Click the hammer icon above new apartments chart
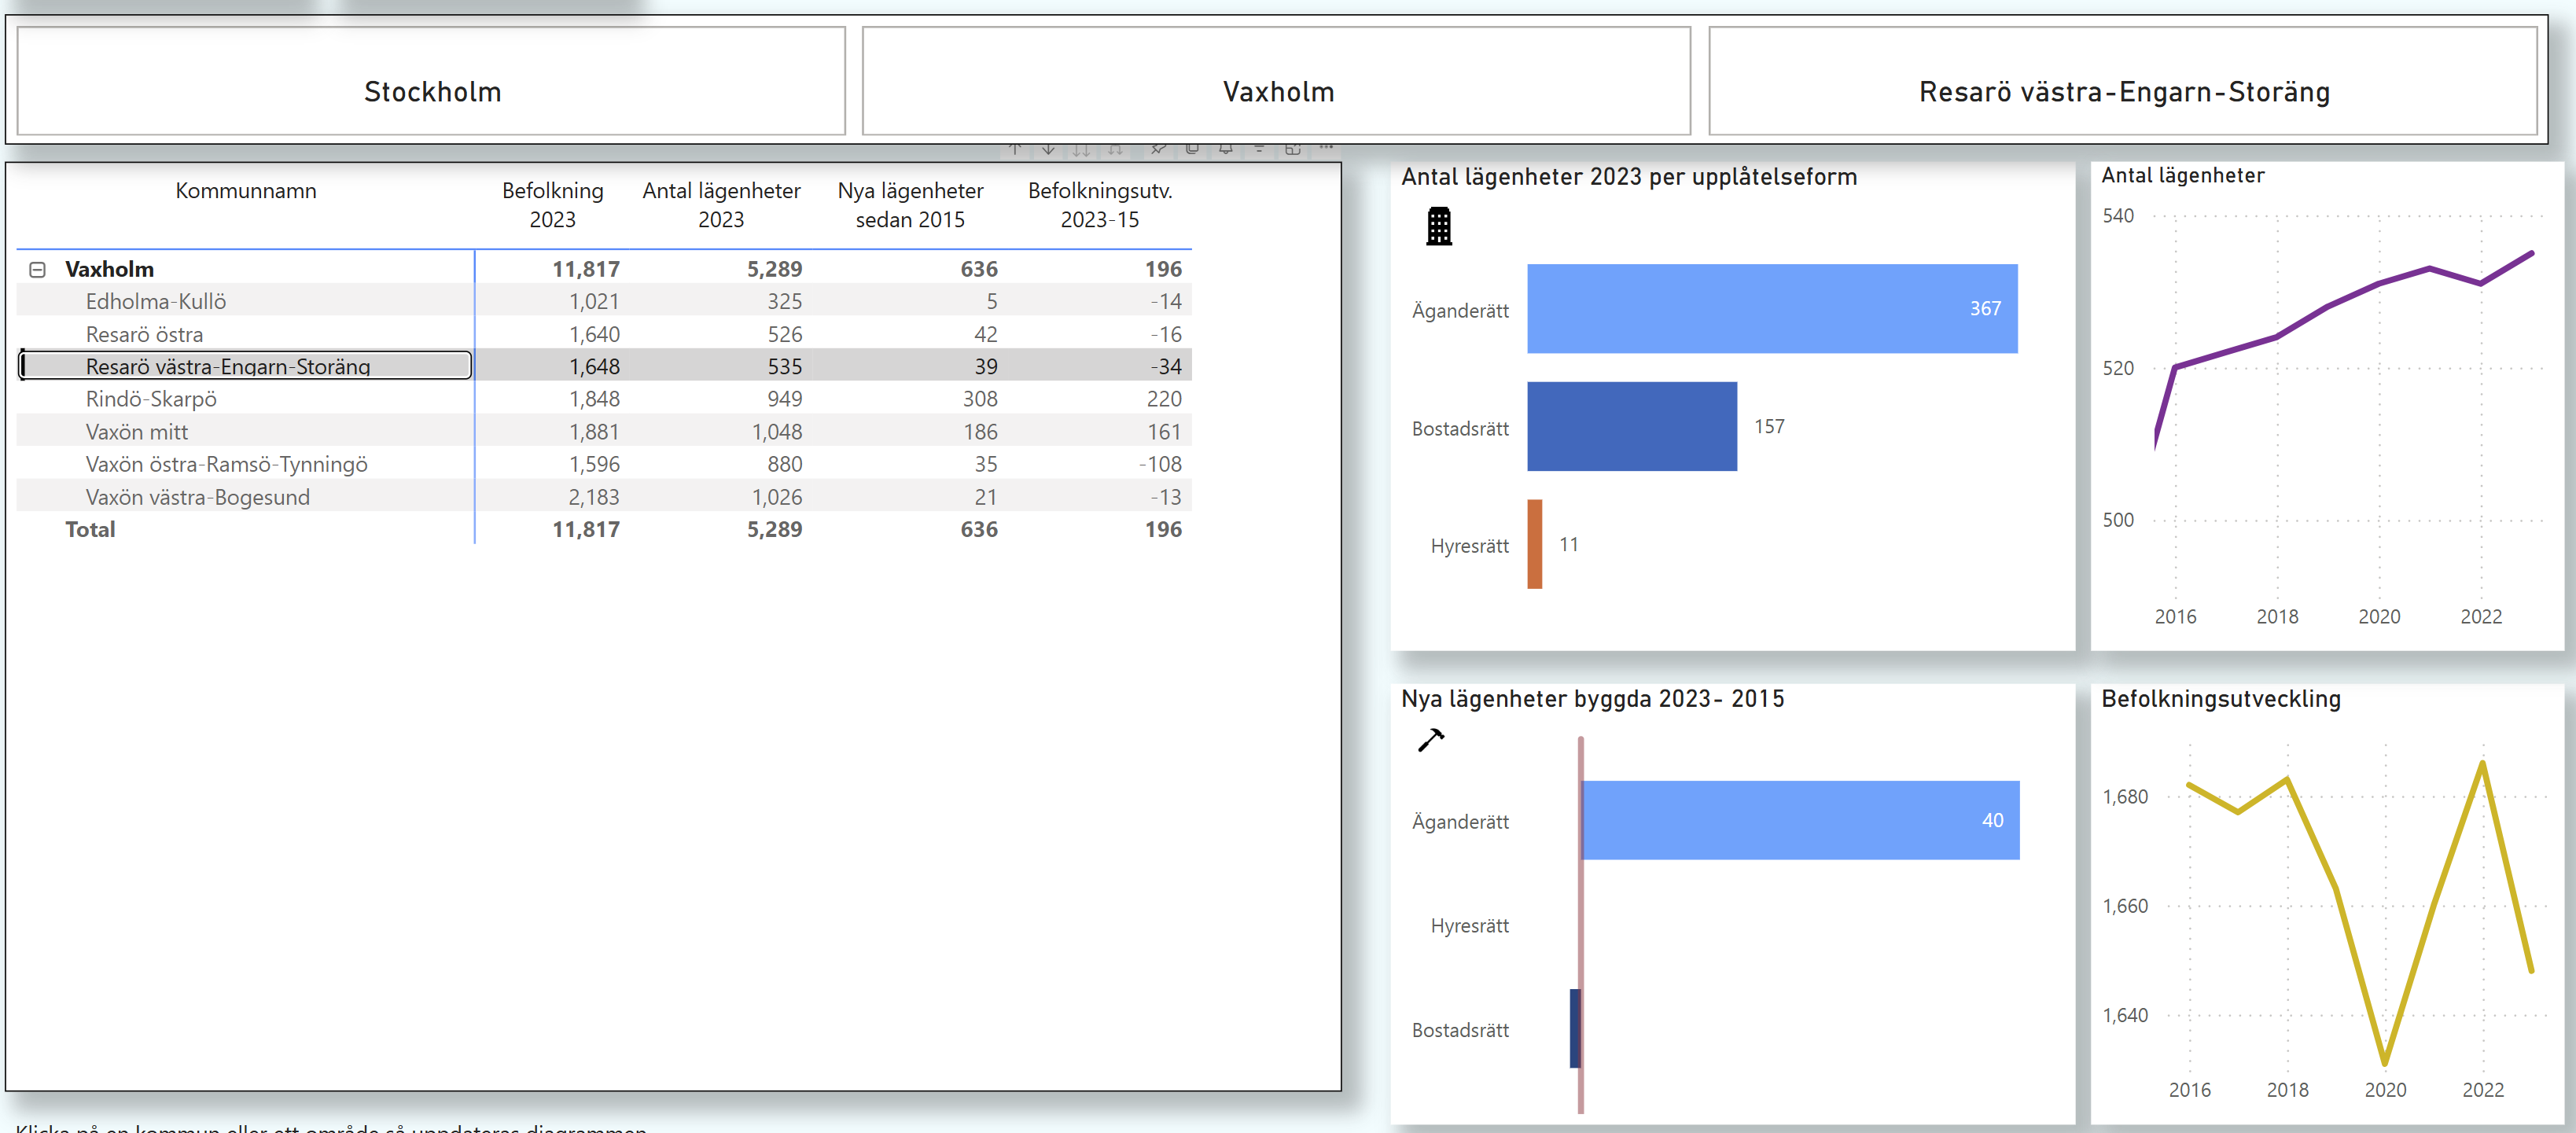This screenshot has height=1133, width=2576. pyautogui.click(x=1431, y=740)
